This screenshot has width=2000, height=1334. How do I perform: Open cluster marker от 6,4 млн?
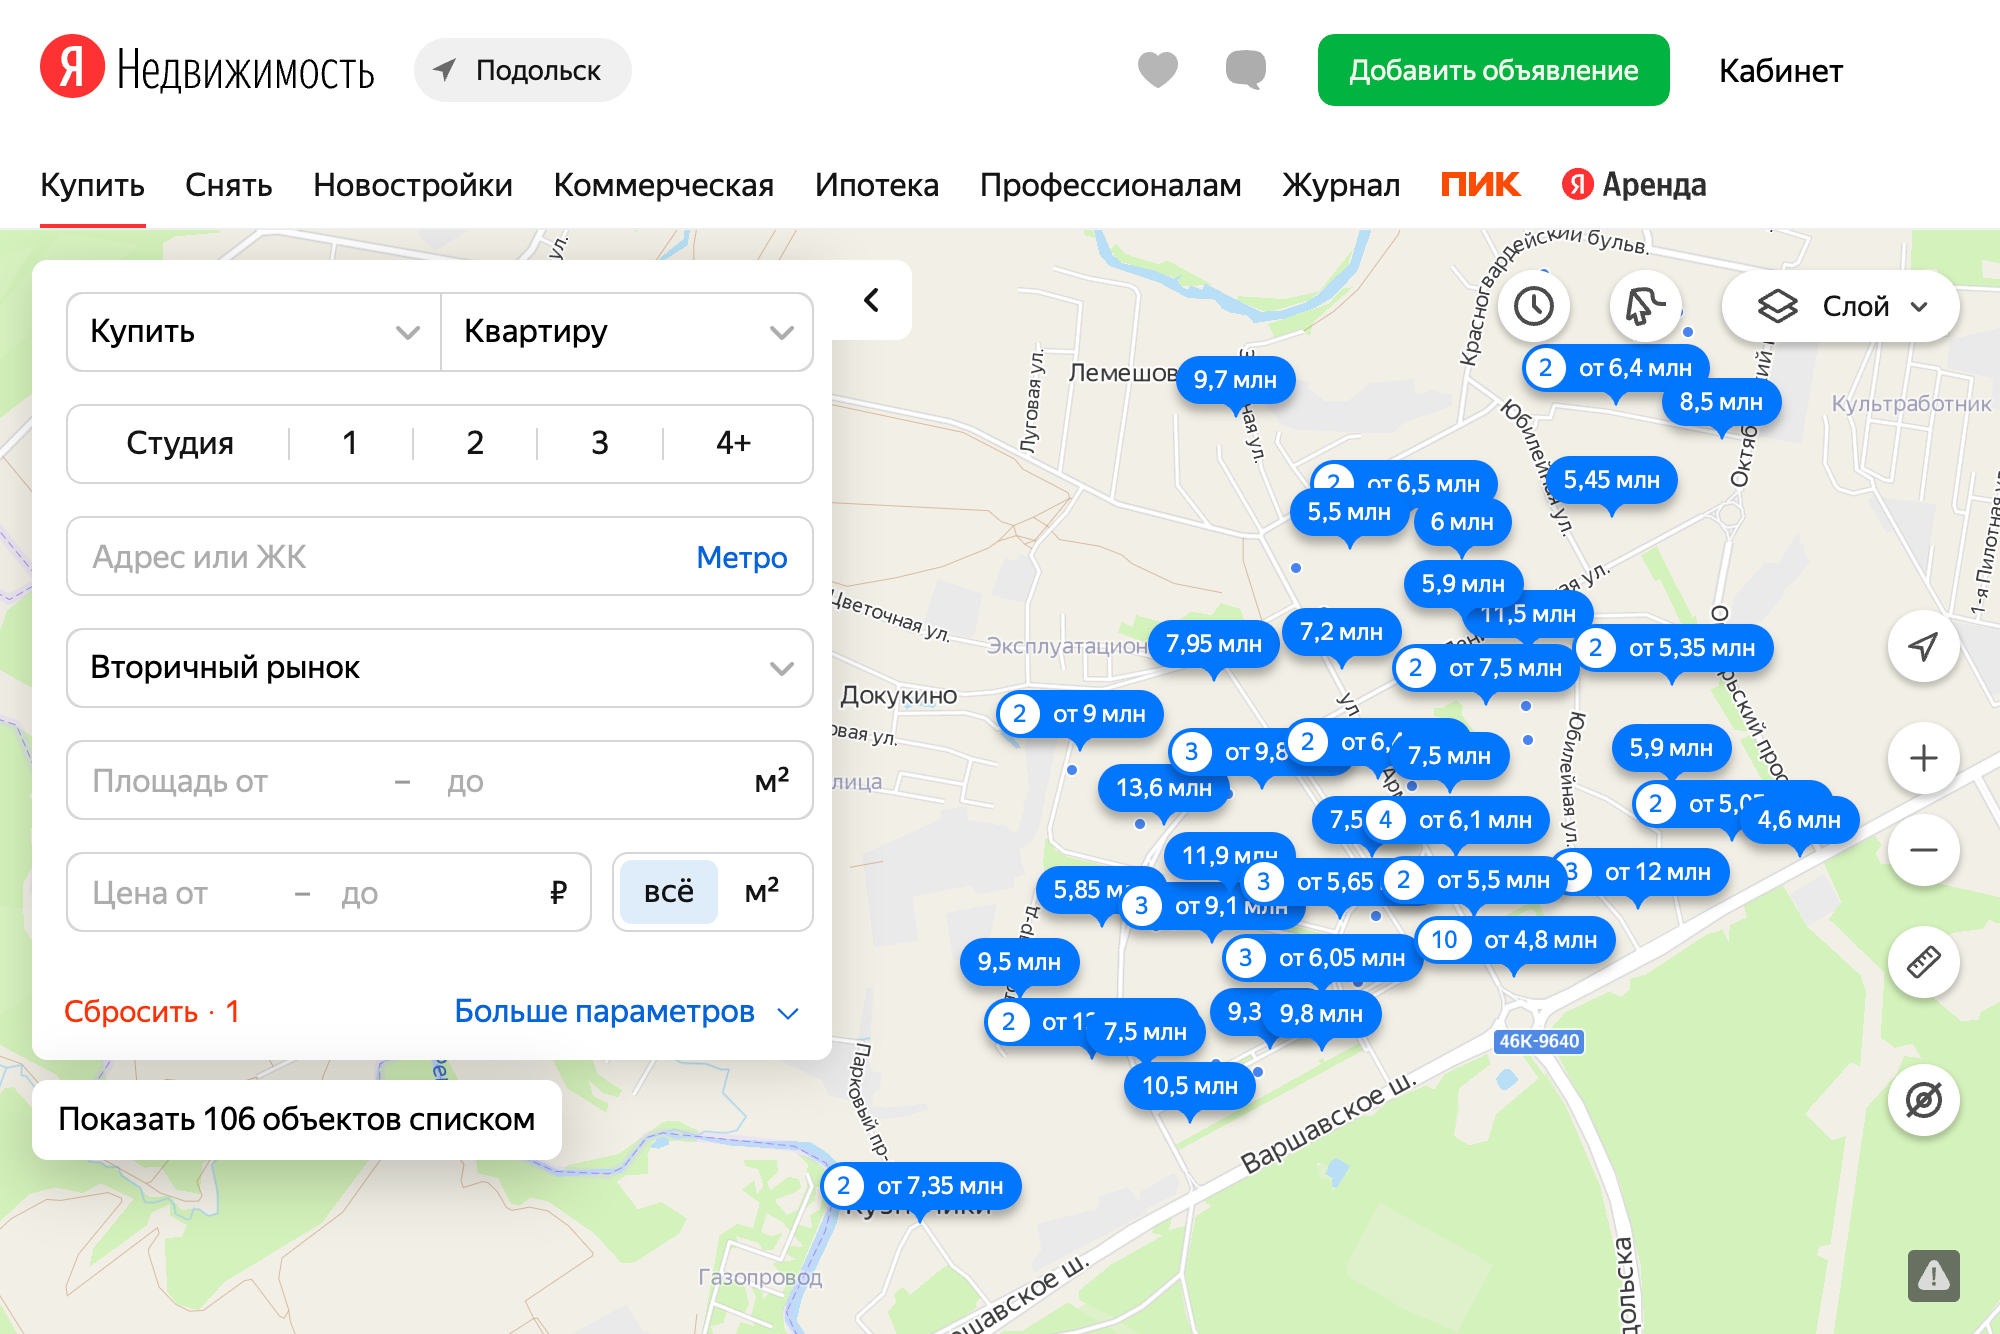(1616, 368)
